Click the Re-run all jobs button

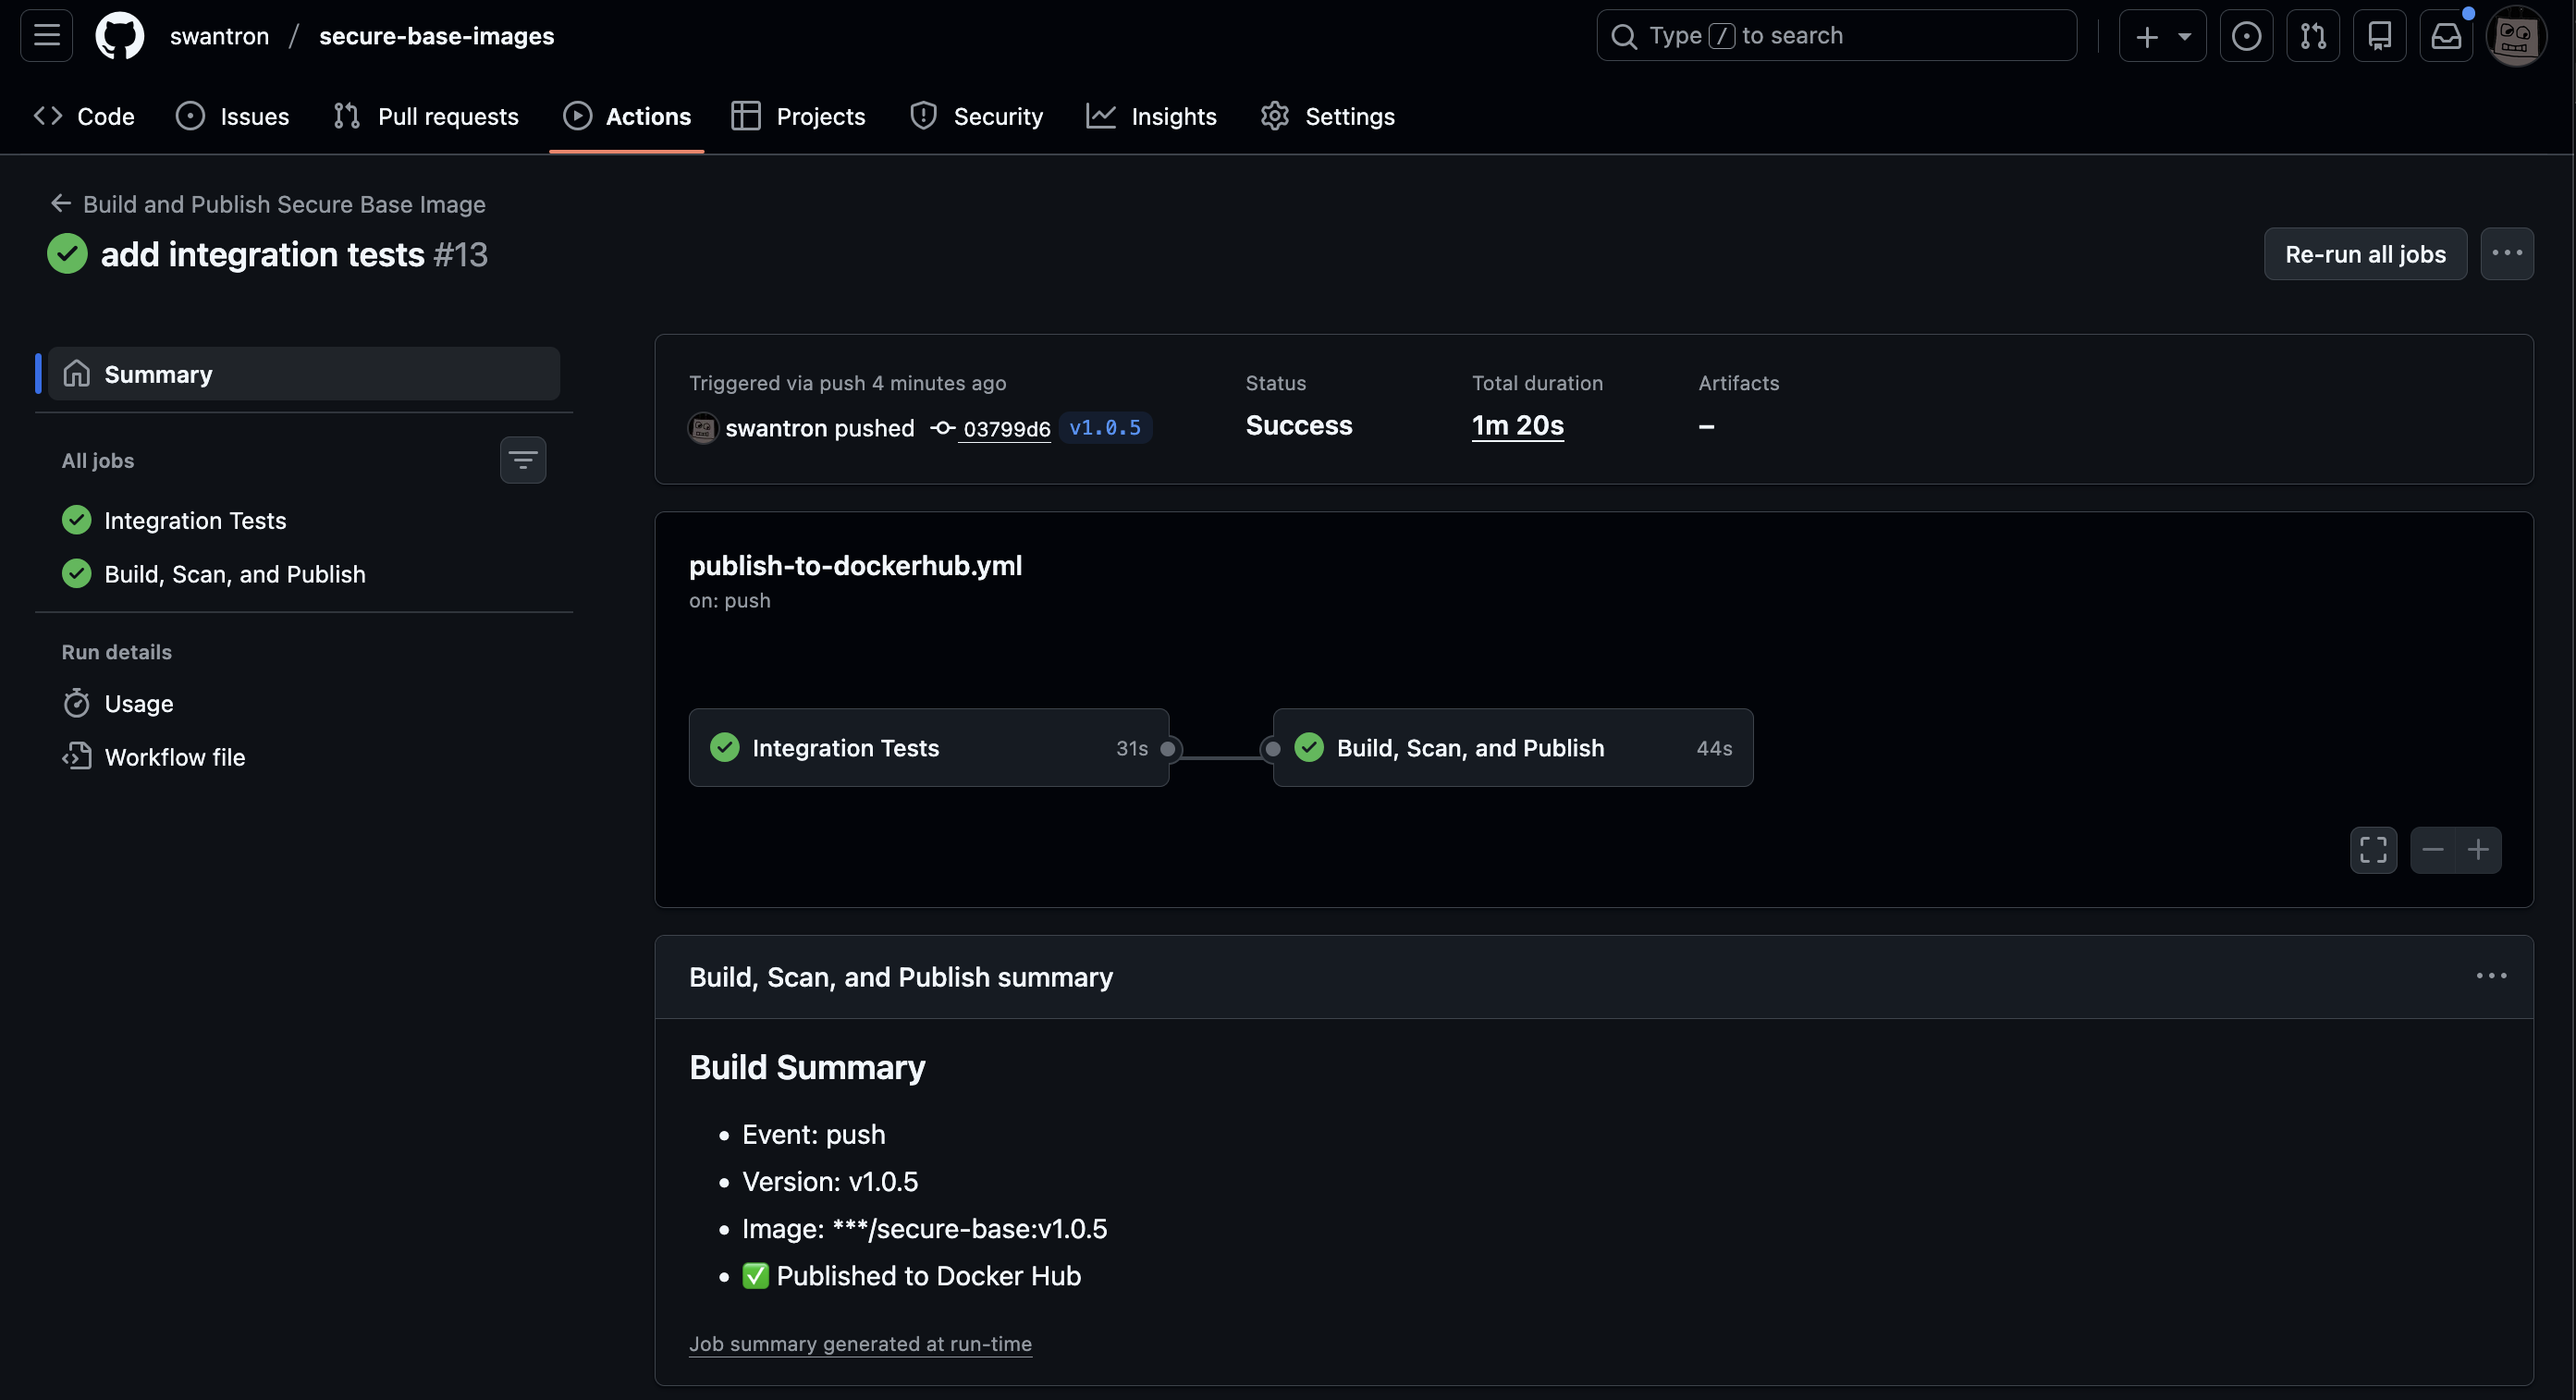(2365, 253)
